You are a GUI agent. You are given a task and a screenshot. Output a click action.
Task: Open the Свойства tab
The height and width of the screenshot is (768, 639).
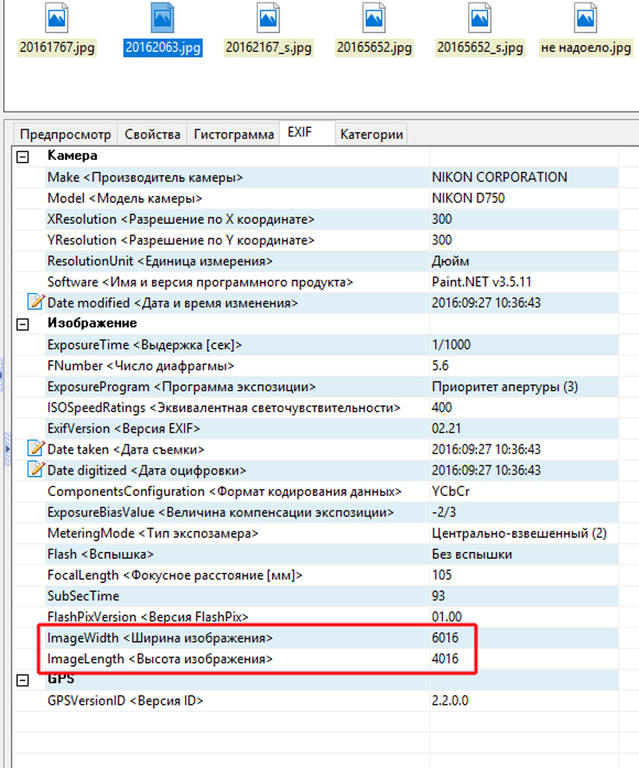click(x=152, y=134)
